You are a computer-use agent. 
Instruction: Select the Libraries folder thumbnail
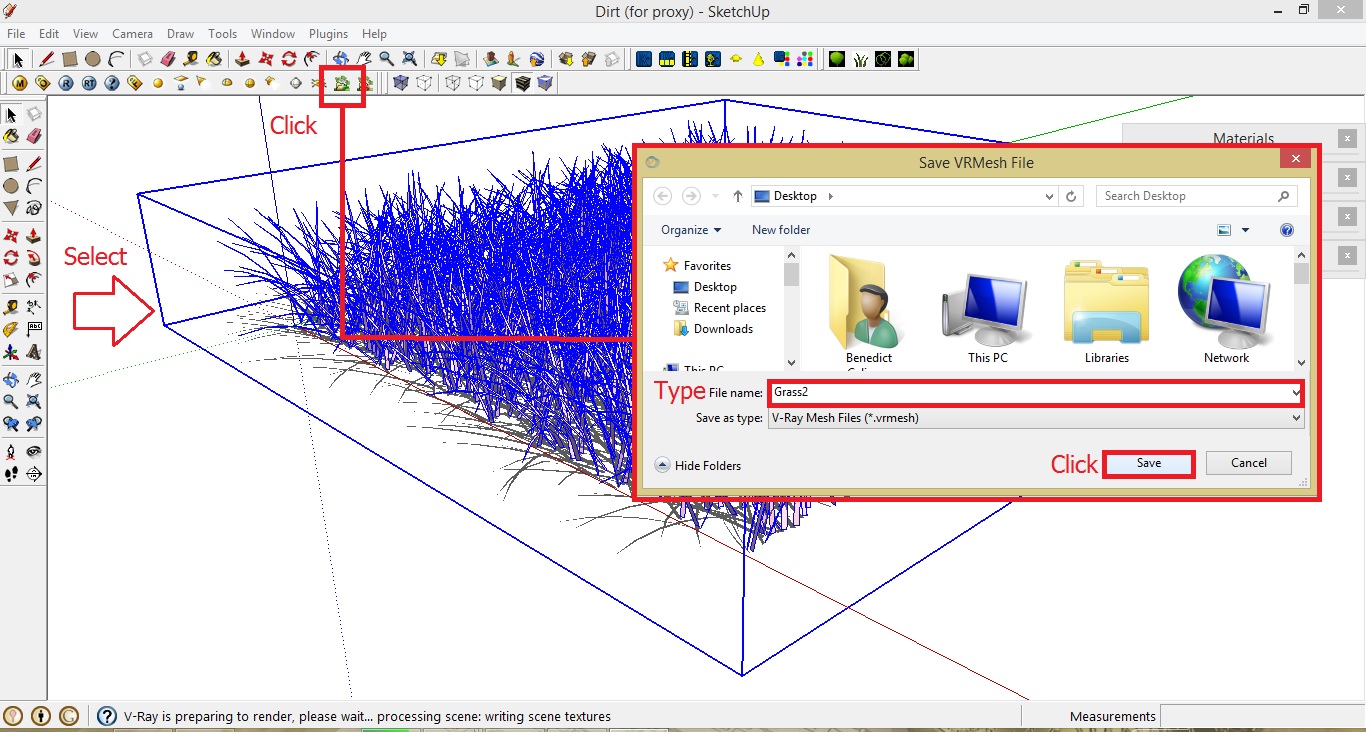[x=1106, y=311]
